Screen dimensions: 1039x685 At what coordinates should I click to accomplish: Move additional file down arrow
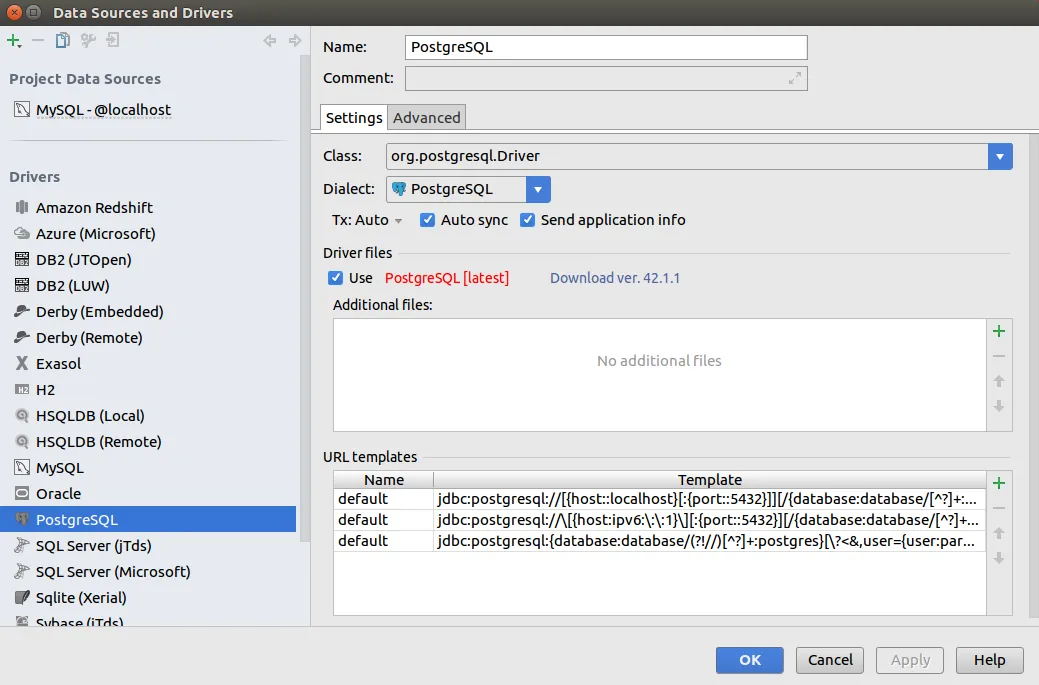(x=999, y=406)
